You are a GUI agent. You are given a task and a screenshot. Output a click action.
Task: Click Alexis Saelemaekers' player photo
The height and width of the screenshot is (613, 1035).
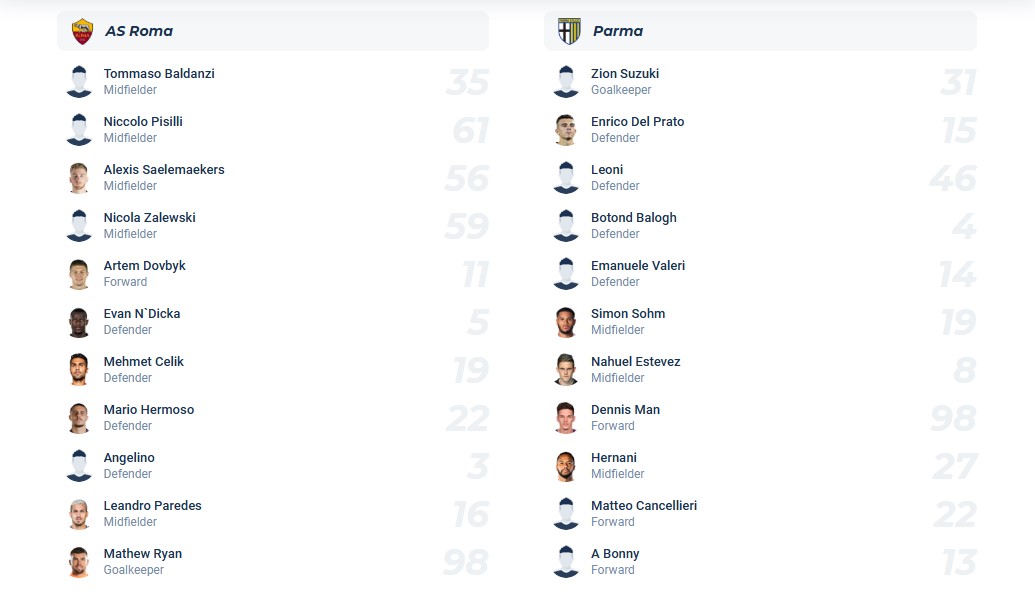[79, 178]
